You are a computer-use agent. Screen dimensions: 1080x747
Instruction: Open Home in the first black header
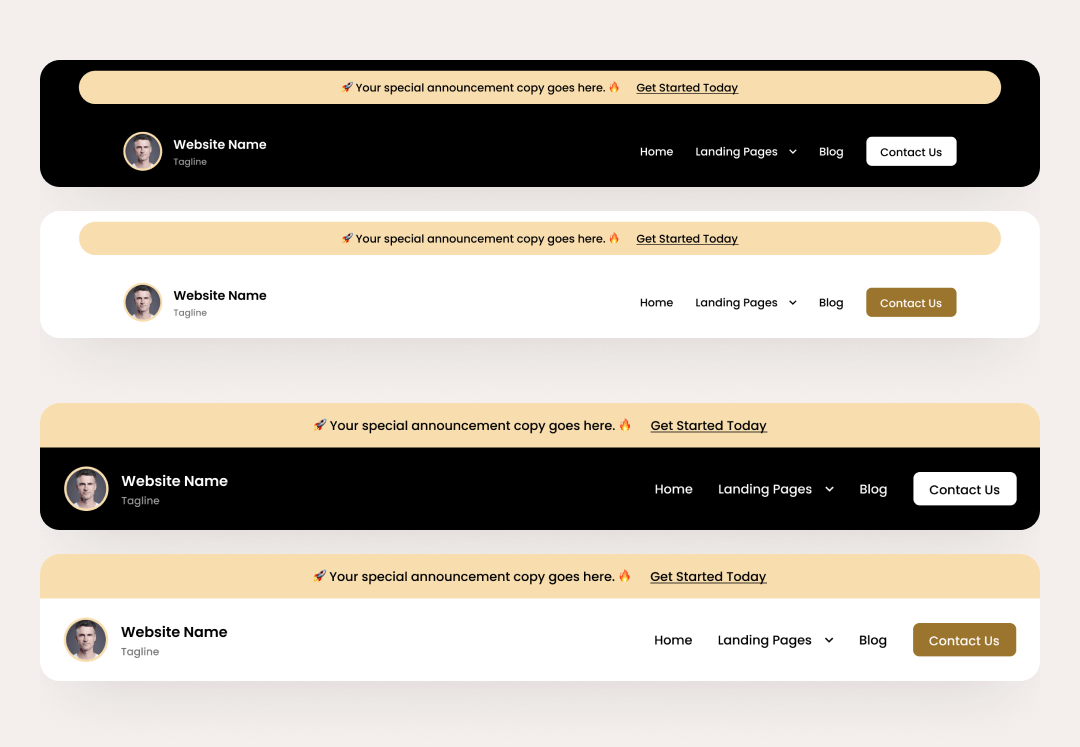pyautogui.click(x=656, y=151)
